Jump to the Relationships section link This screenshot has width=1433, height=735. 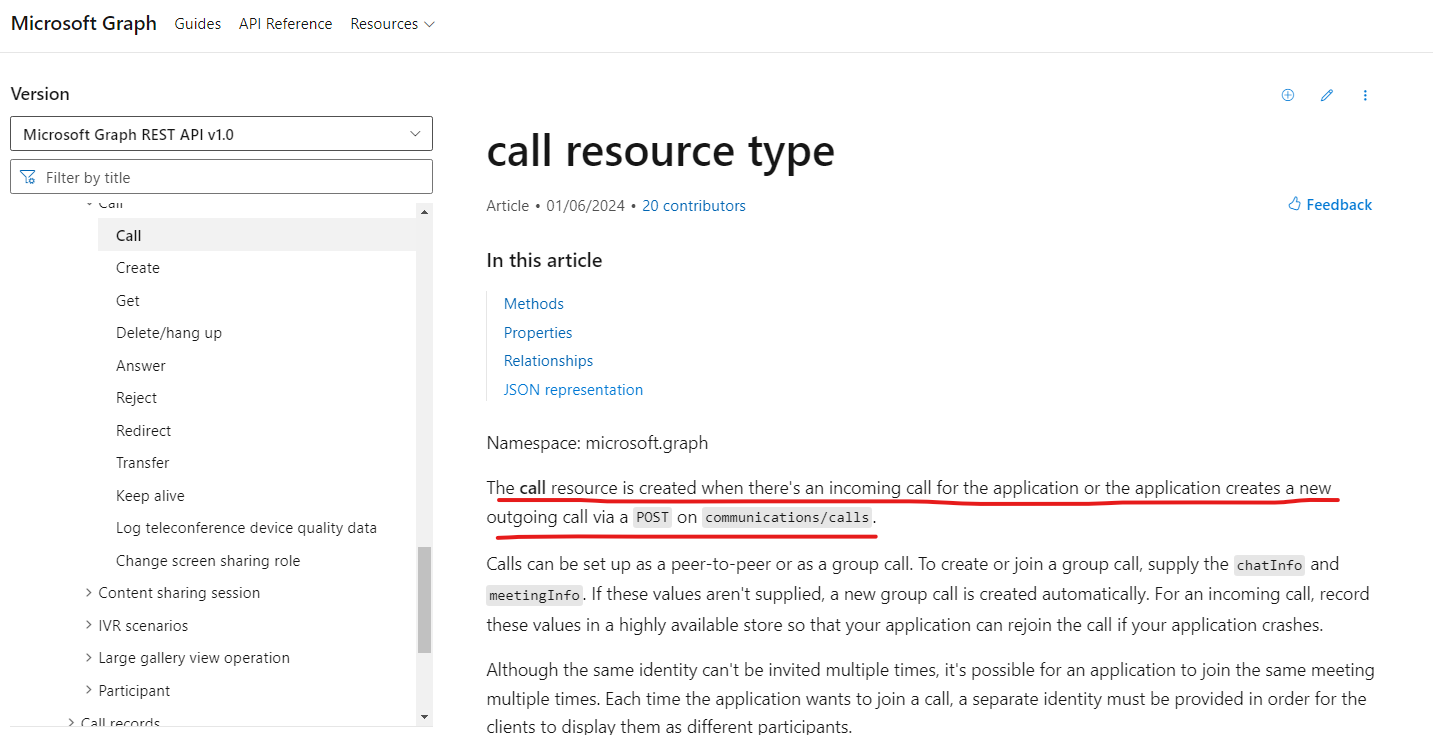(x=548, y=361)
